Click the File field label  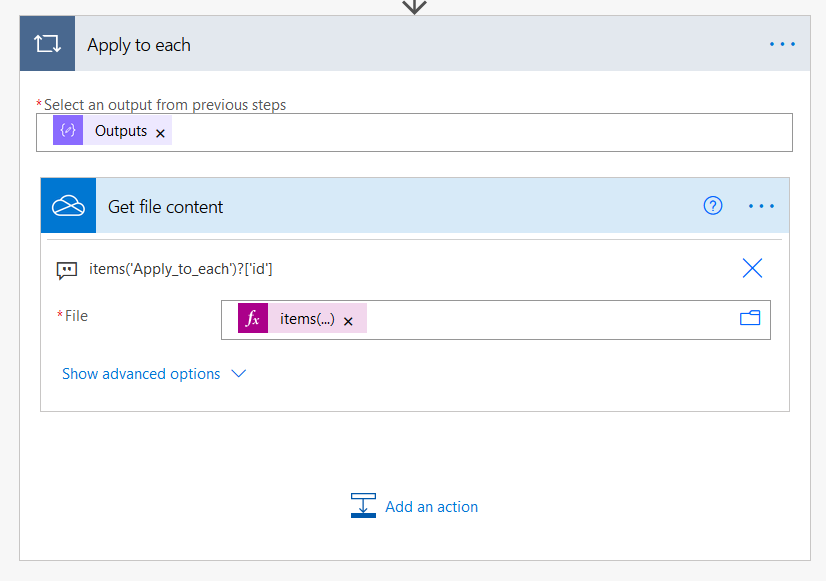click(76, 316)
